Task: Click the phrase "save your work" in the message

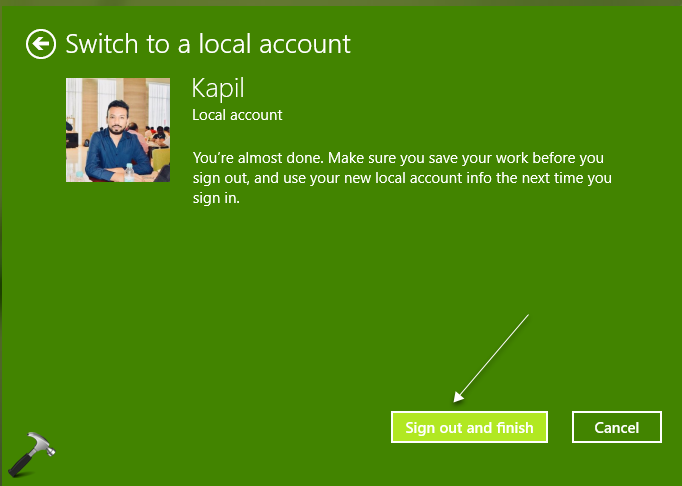Action: [477, 159]
